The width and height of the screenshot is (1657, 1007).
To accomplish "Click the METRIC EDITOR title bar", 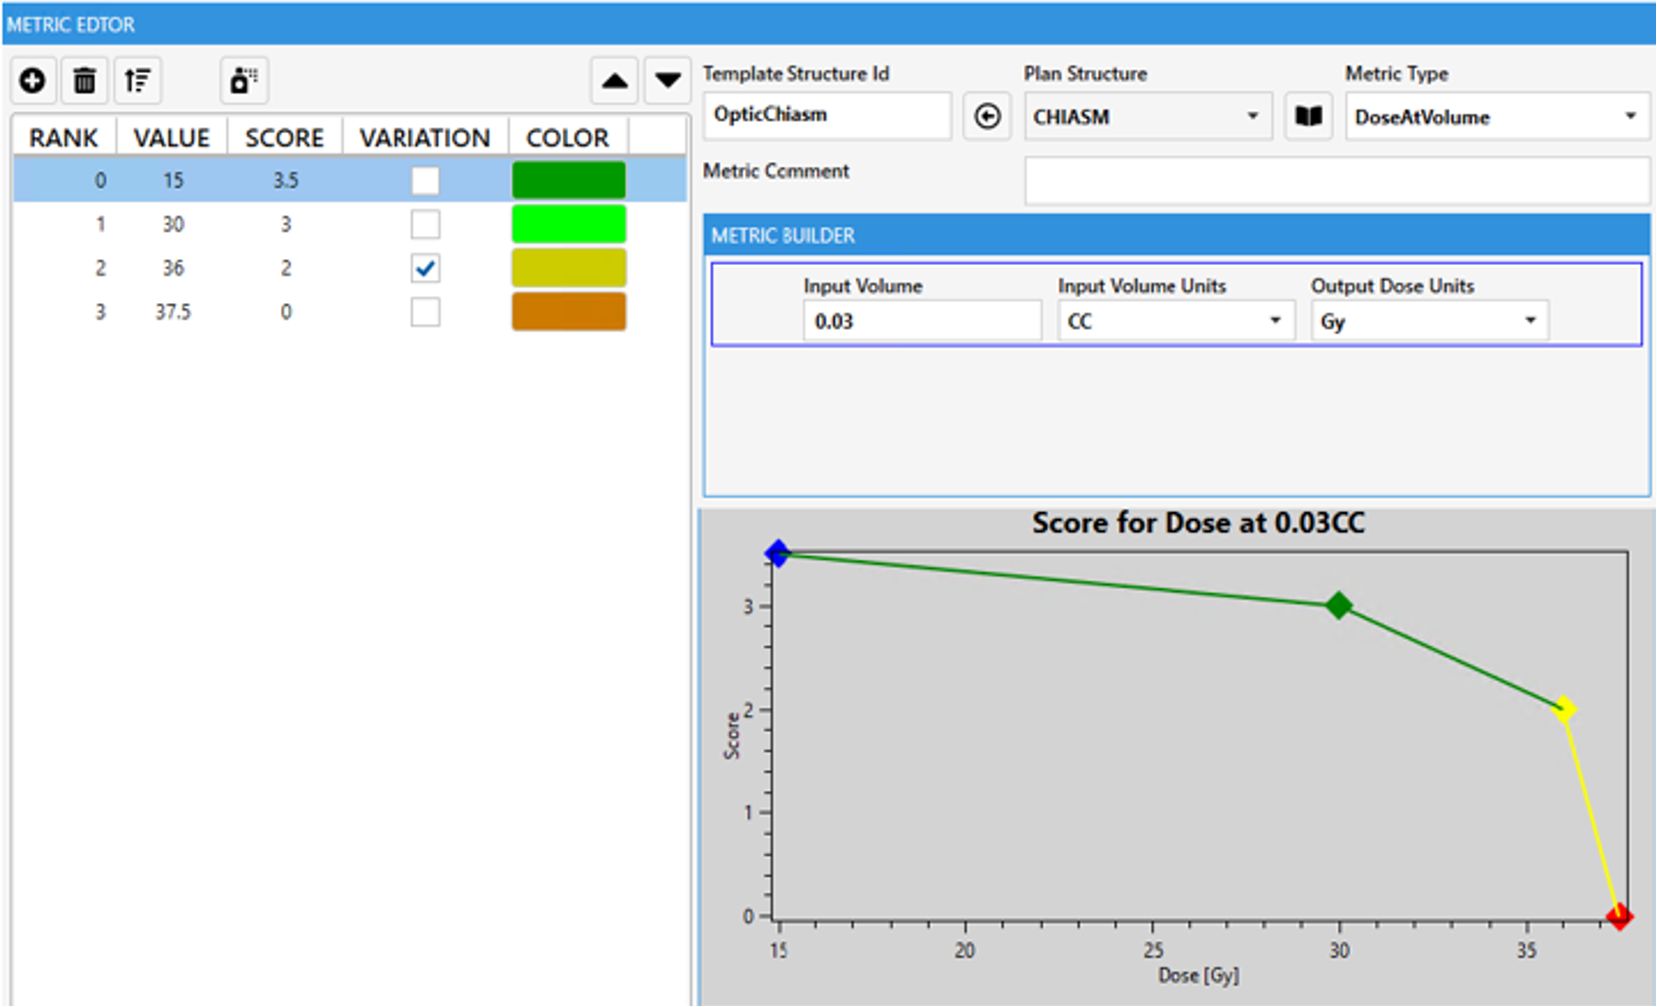I will click(828, 24).
